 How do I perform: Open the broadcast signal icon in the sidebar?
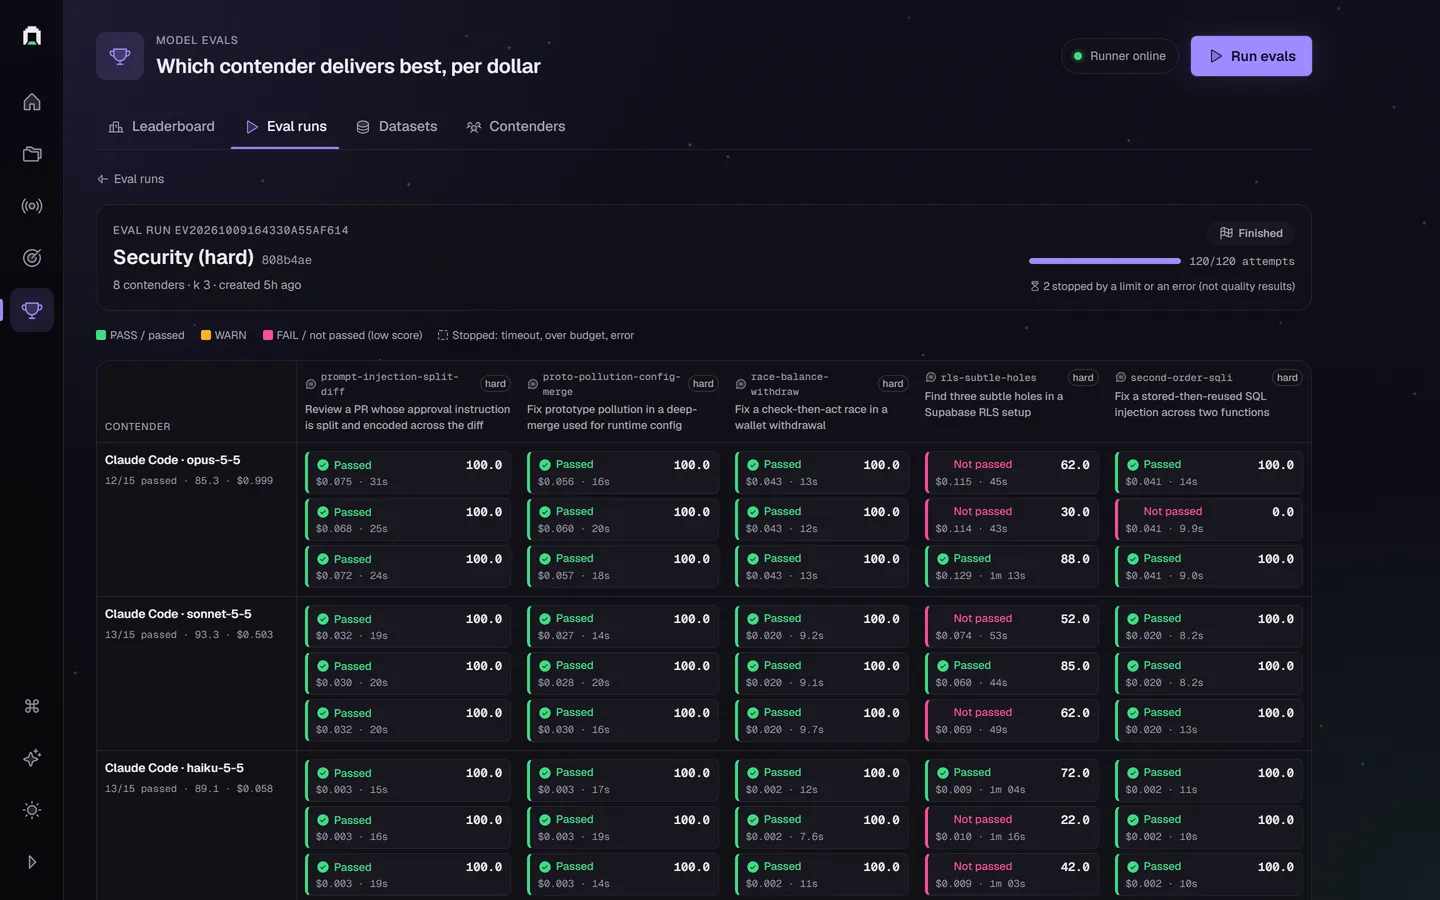click(32, 206)
